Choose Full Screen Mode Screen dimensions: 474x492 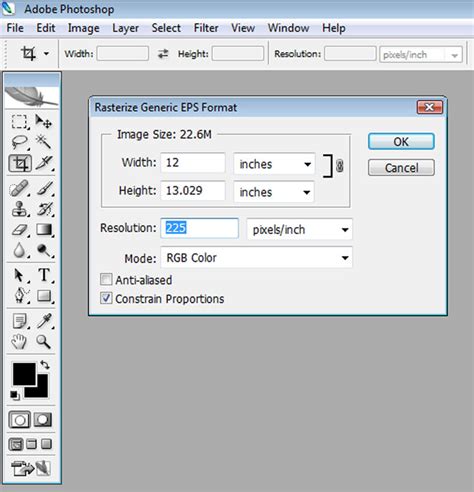[x=46, y=444]
